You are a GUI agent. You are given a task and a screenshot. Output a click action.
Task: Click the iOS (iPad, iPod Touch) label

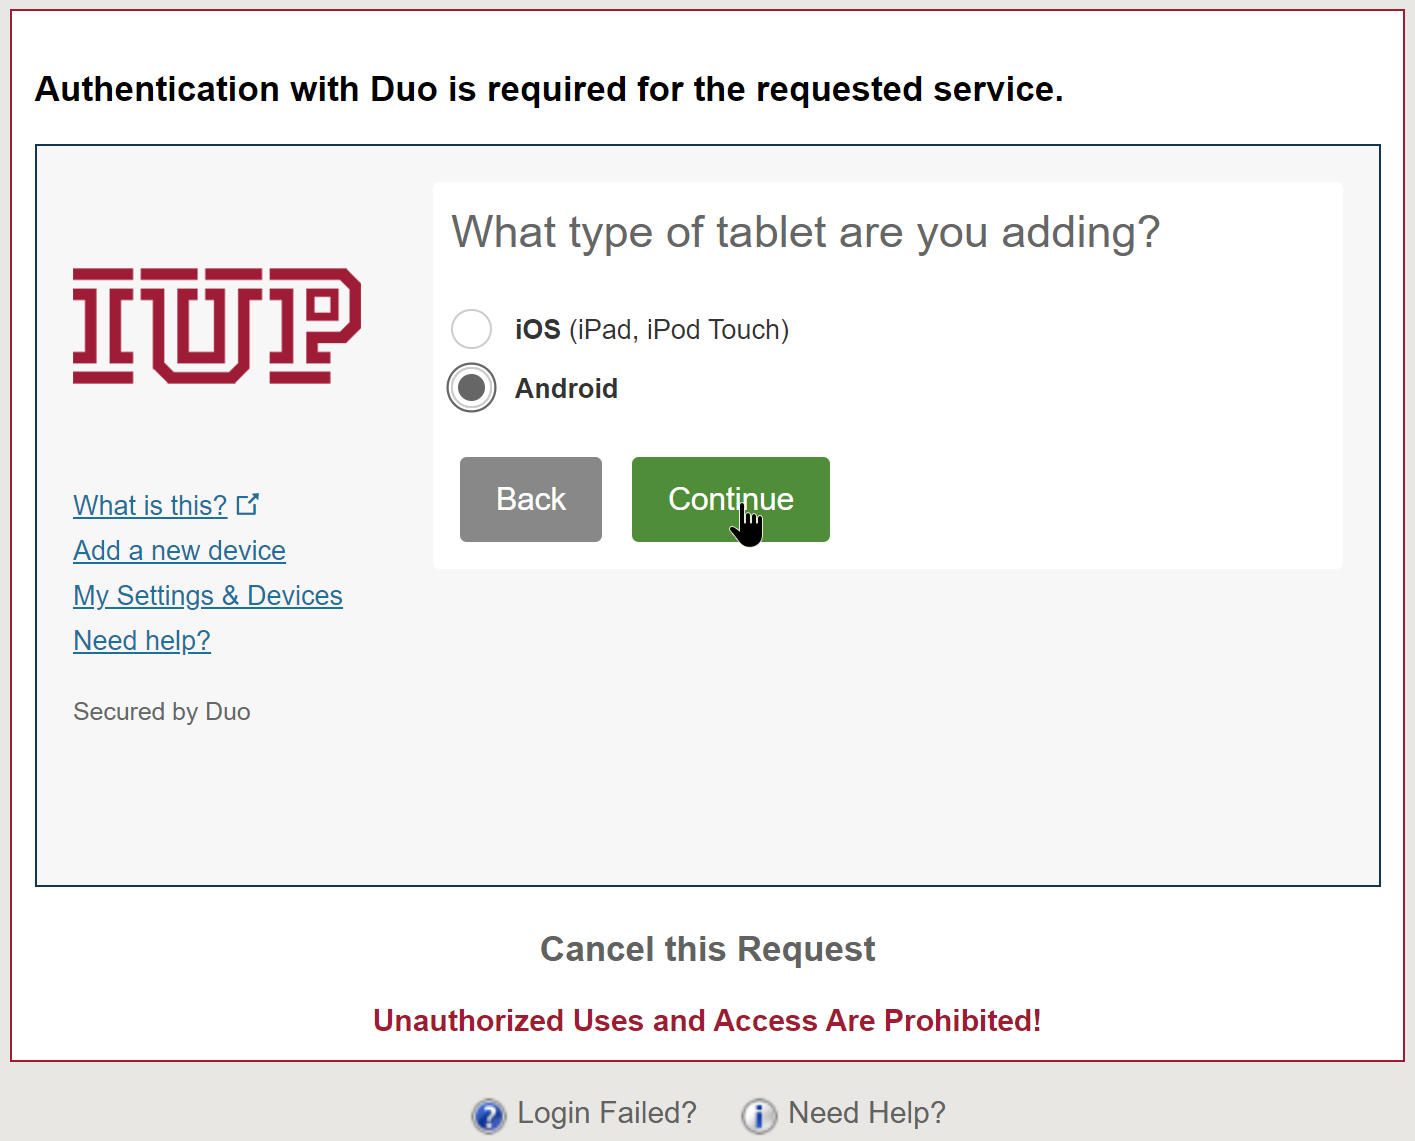click(652, 330)
